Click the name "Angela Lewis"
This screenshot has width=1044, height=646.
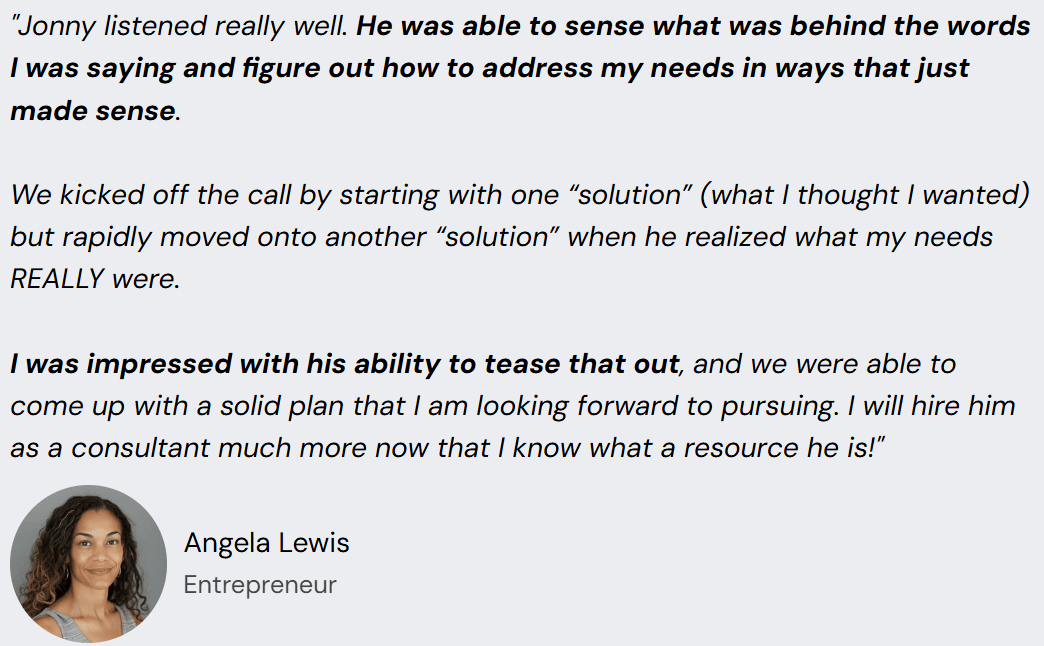click(x=266, y=543)
